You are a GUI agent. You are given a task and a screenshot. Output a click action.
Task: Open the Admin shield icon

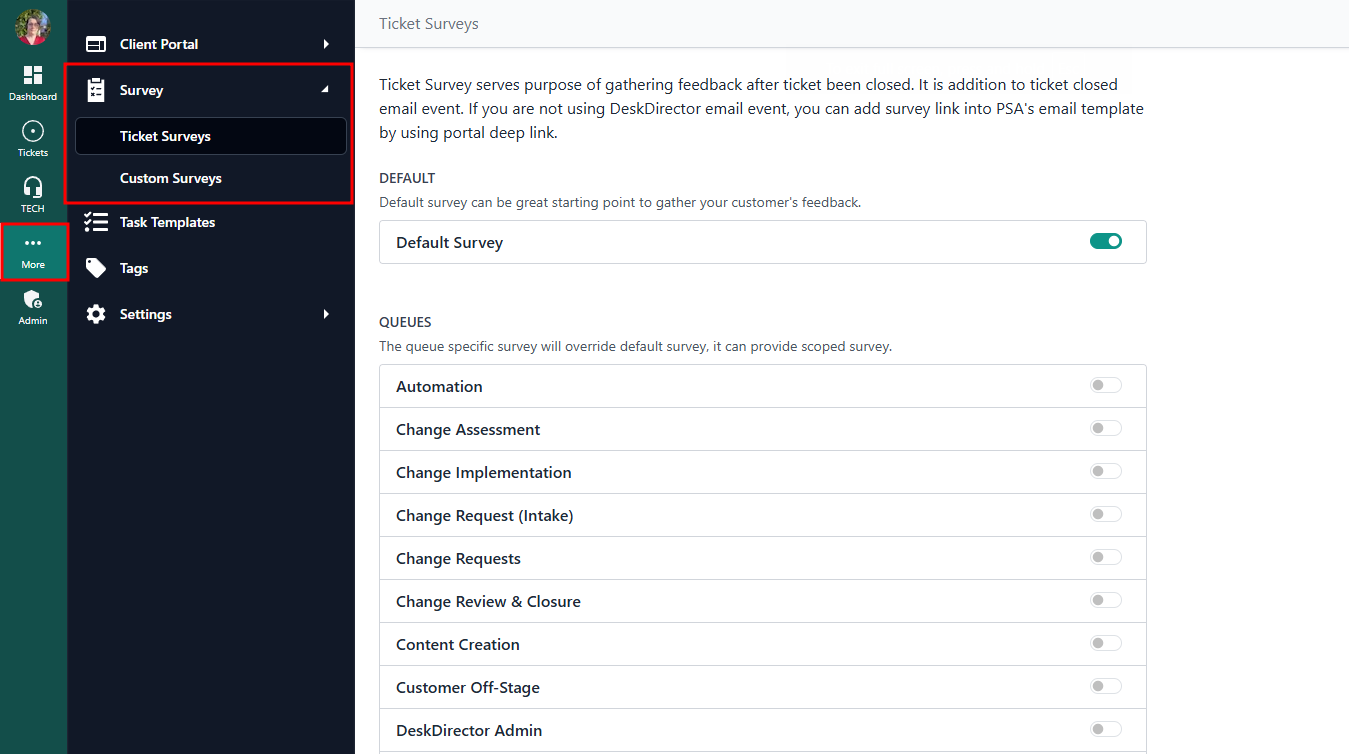click(33, 300)
